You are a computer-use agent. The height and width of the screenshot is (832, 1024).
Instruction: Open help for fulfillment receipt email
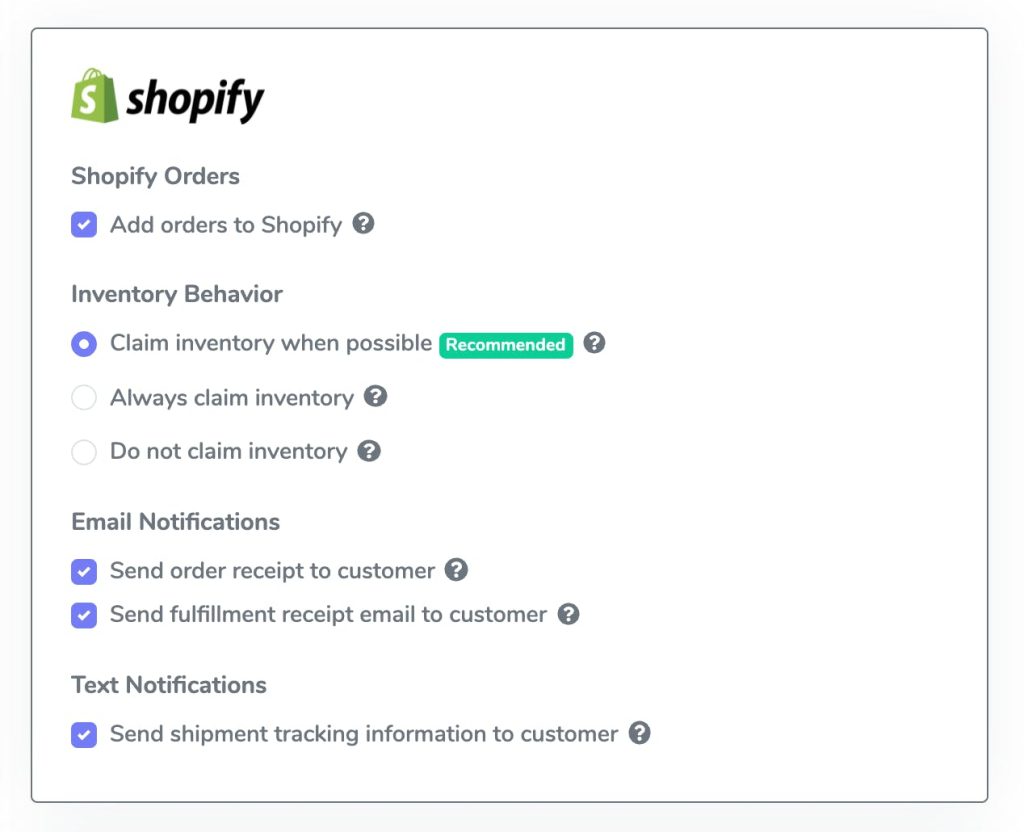[568, 615]
